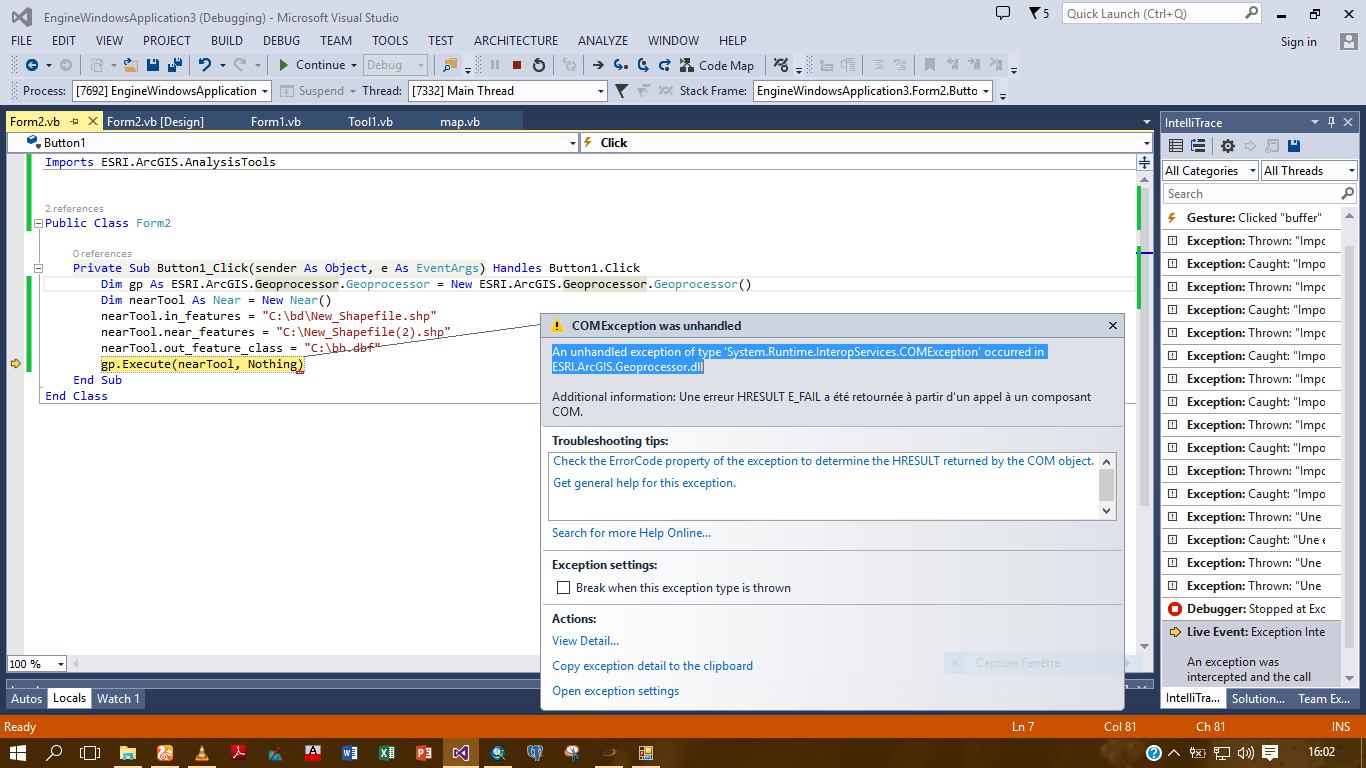The width and height of the screenshot is (1366, 768).
Task: Click the troubleshooting tips scrollbar down arrow
Action: click(x=1106, y=510)
